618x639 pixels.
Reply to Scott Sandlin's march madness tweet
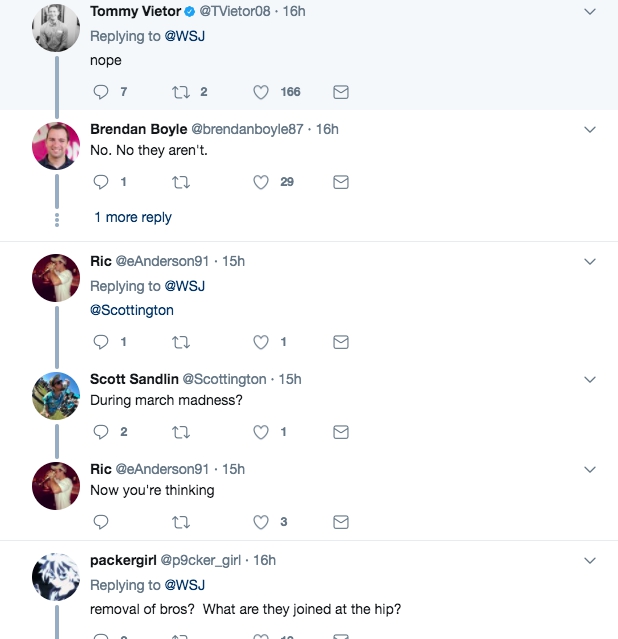100,432
